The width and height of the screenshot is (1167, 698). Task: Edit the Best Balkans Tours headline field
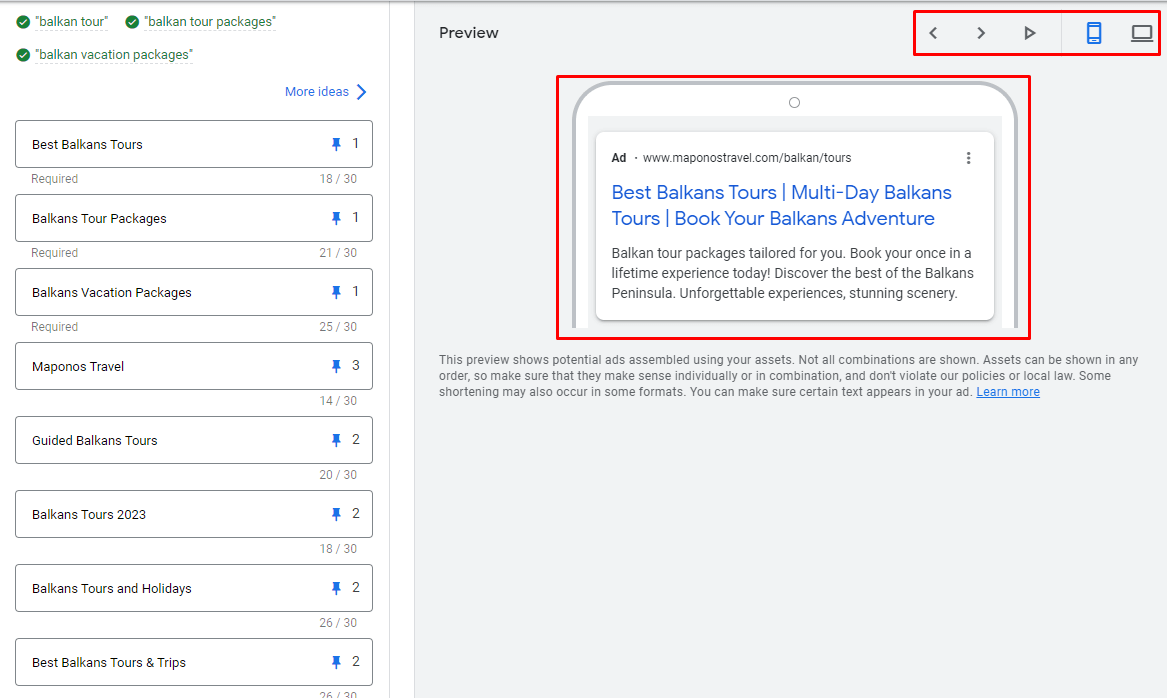(x=194, y=144)
